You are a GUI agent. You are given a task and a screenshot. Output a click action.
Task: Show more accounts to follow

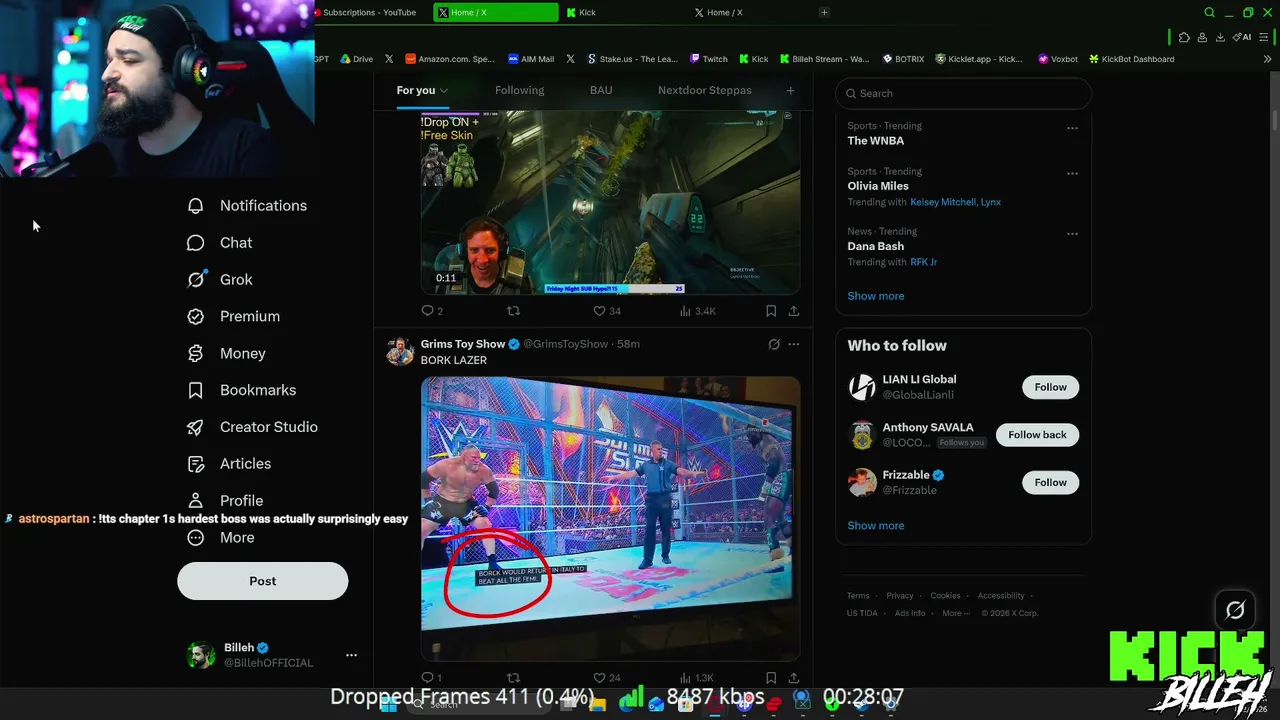pyautogui.click(x=876, y=526)
